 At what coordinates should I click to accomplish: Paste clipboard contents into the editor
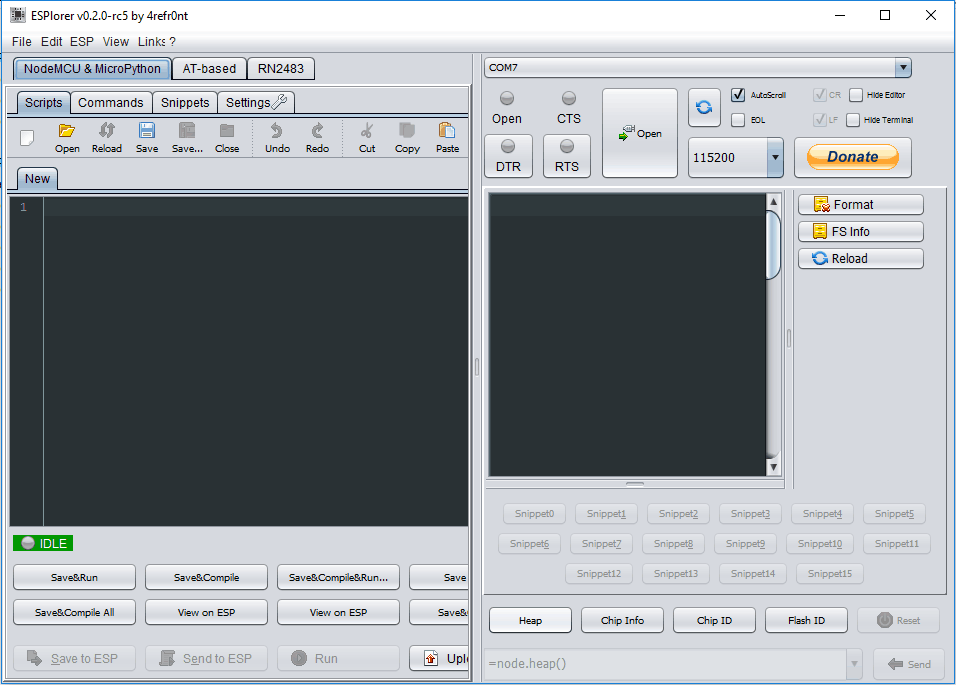tap(446, 137)
